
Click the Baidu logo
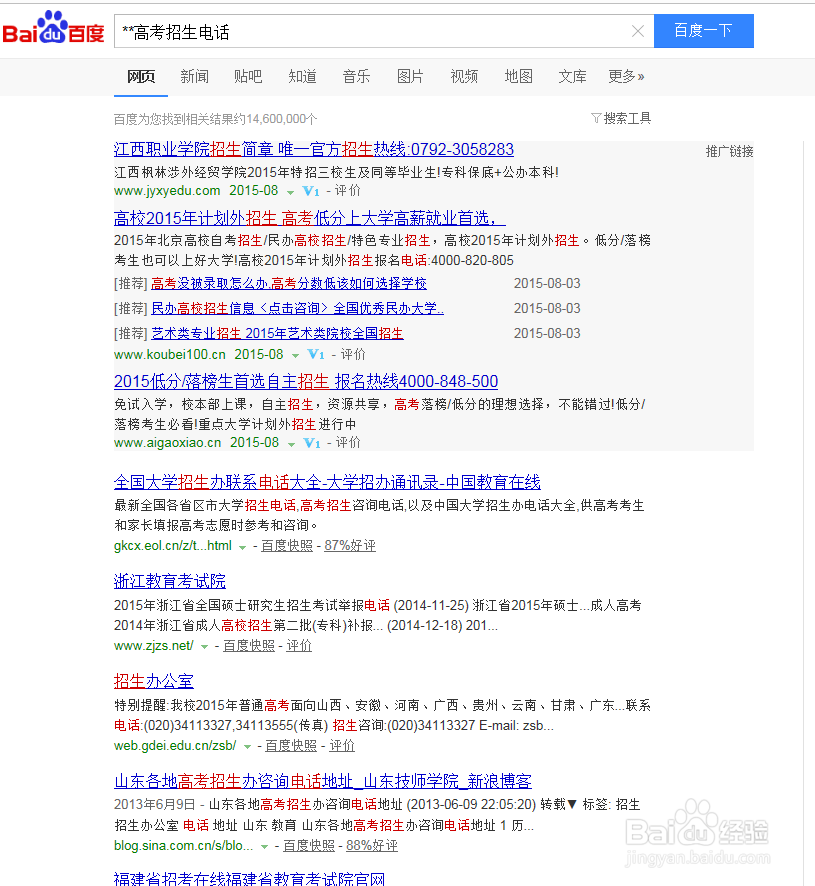(53, 28)
